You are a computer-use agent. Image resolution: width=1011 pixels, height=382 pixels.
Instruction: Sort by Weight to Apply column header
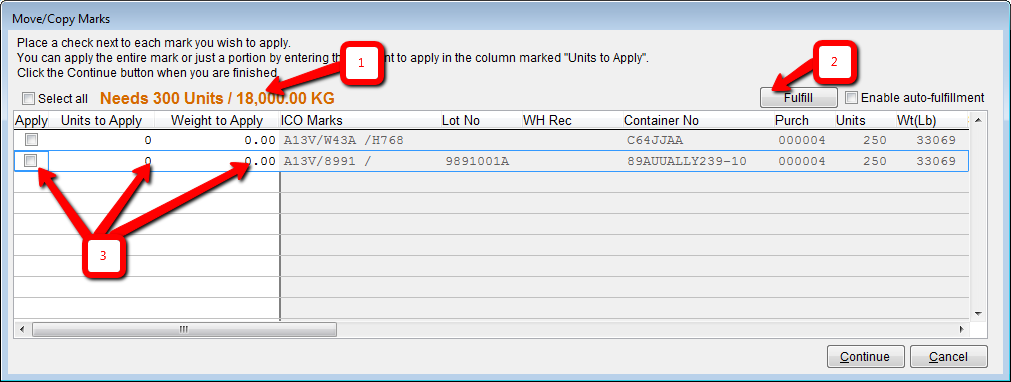(217, 121)
